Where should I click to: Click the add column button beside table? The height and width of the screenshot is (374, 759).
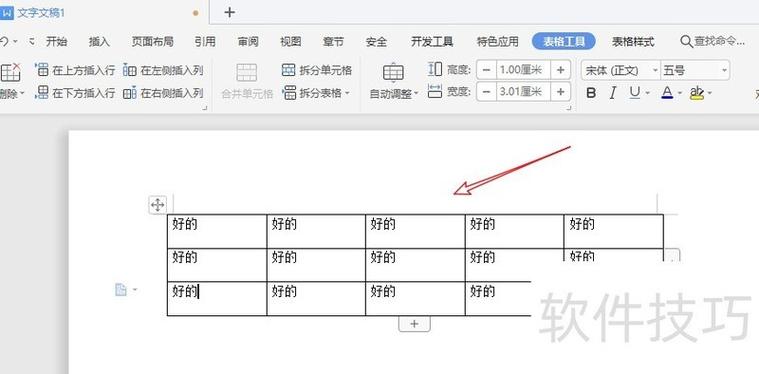pos(672,255)
